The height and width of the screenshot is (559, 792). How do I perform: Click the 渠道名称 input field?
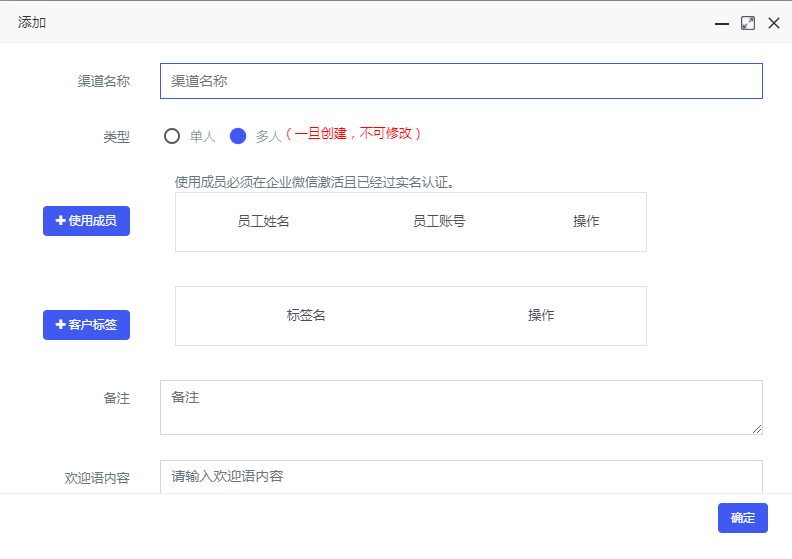(461, 81)
